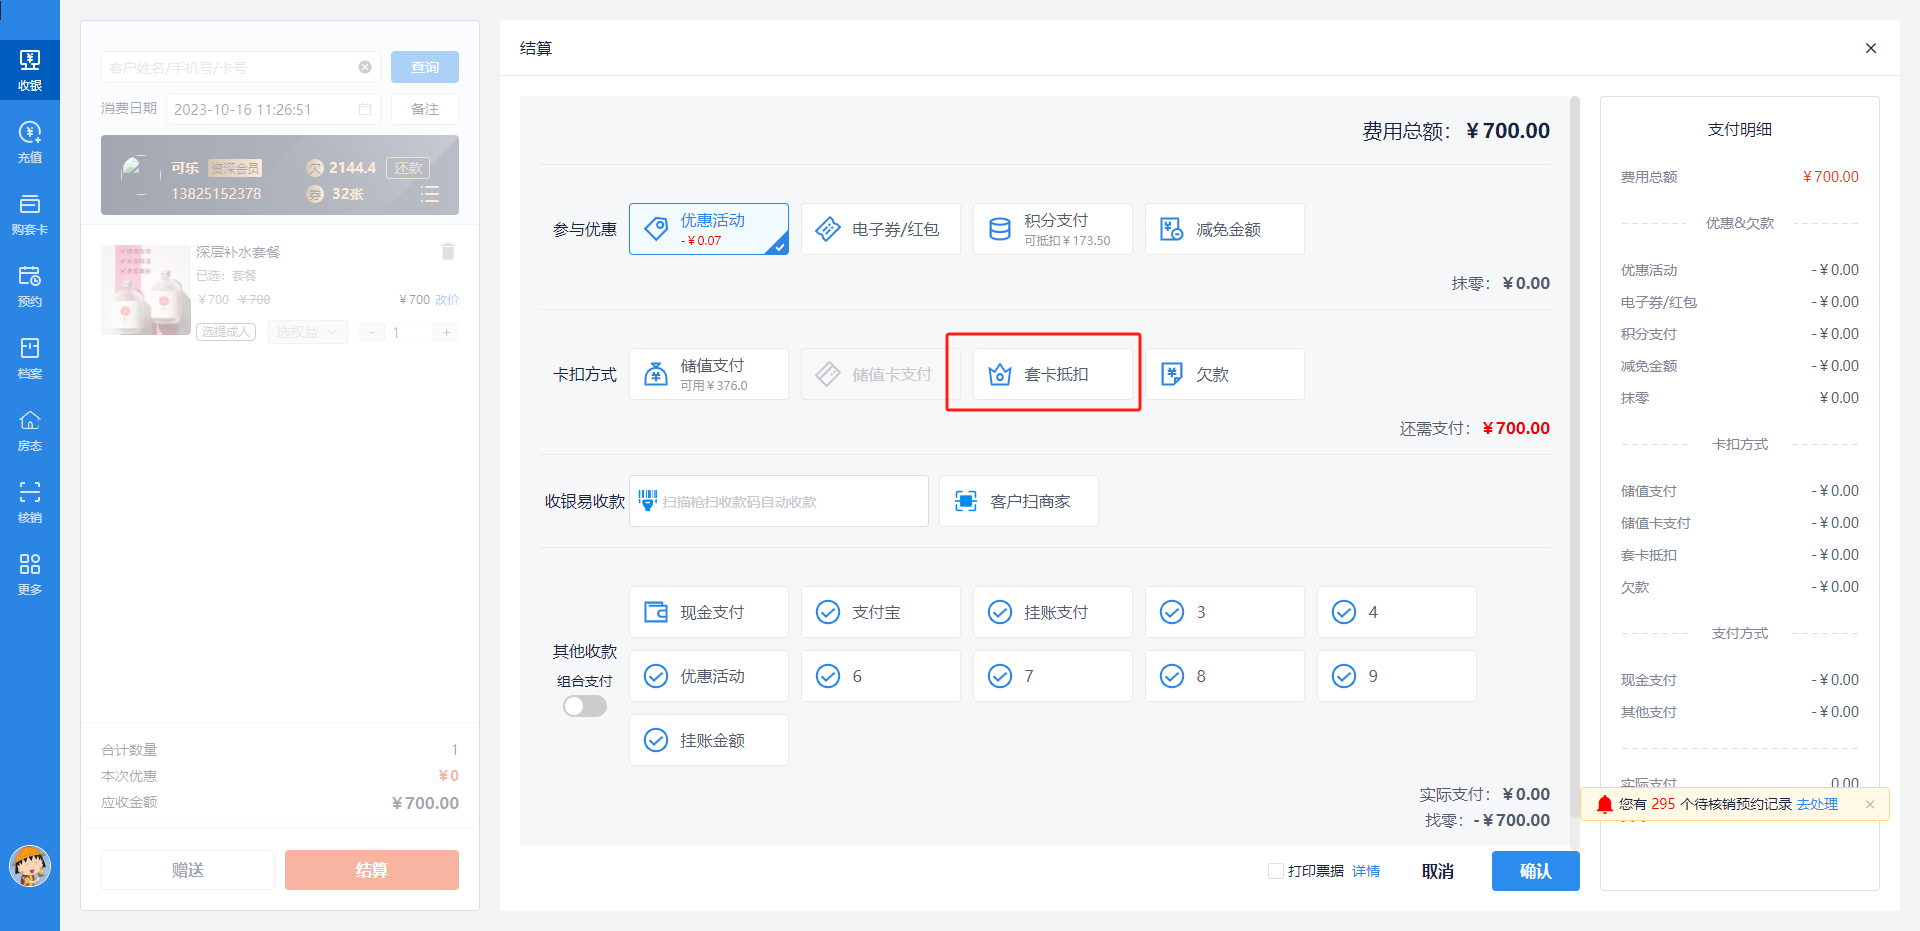The image size is (1920, 931).
Task: Select the 充值 module in the sidebar
Action: tap(30, 140)
